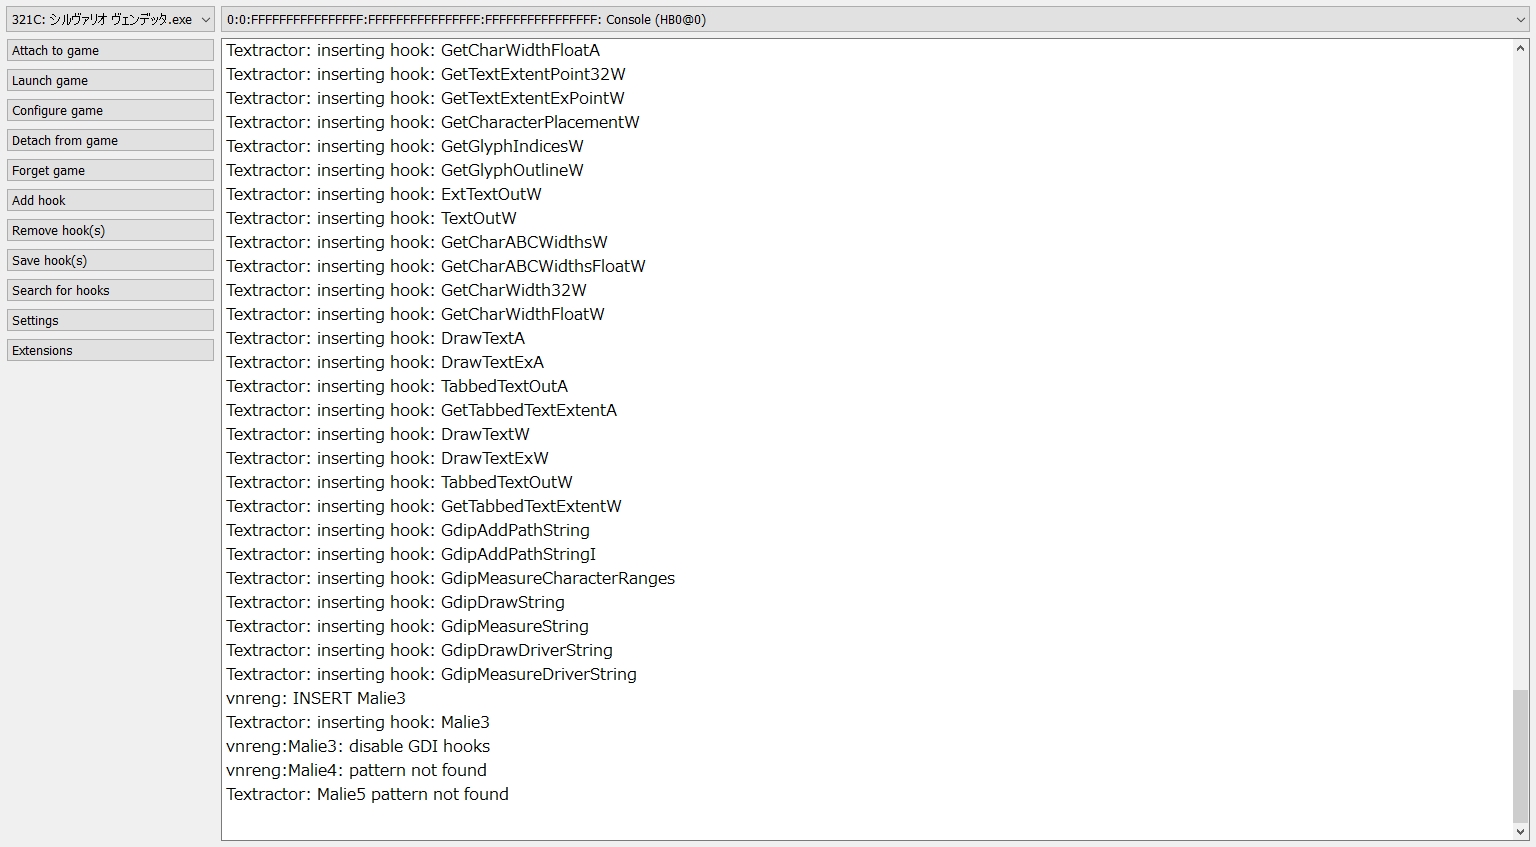Screen dimensions: 1536x847
Task: Click the 'inserting hook: GetCharacterPlacementW' line
Action: 433,122
